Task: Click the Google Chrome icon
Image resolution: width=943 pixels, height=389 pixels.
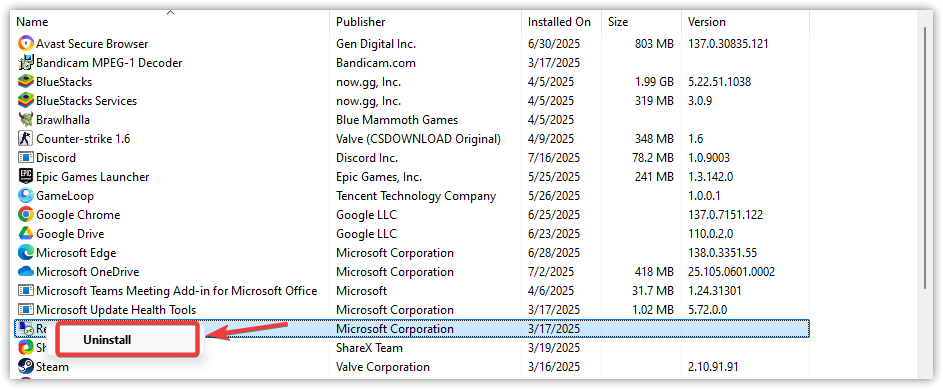Action: [26, 215]
